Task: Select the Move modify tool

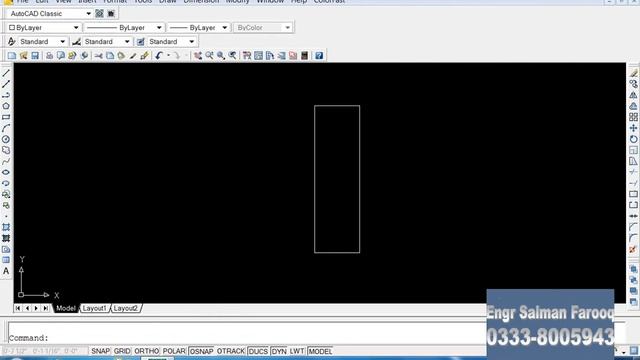Action: coord(633,128)
